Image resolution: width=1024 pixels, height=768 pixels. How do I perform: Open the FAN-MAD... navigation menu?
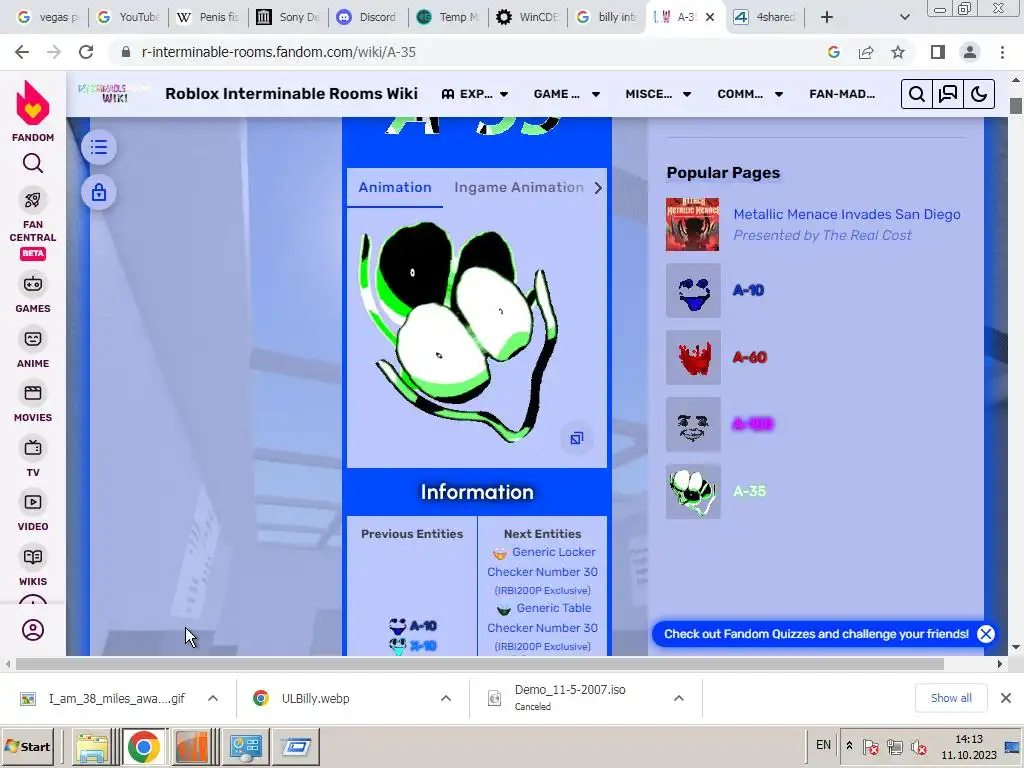coord(842,94)
